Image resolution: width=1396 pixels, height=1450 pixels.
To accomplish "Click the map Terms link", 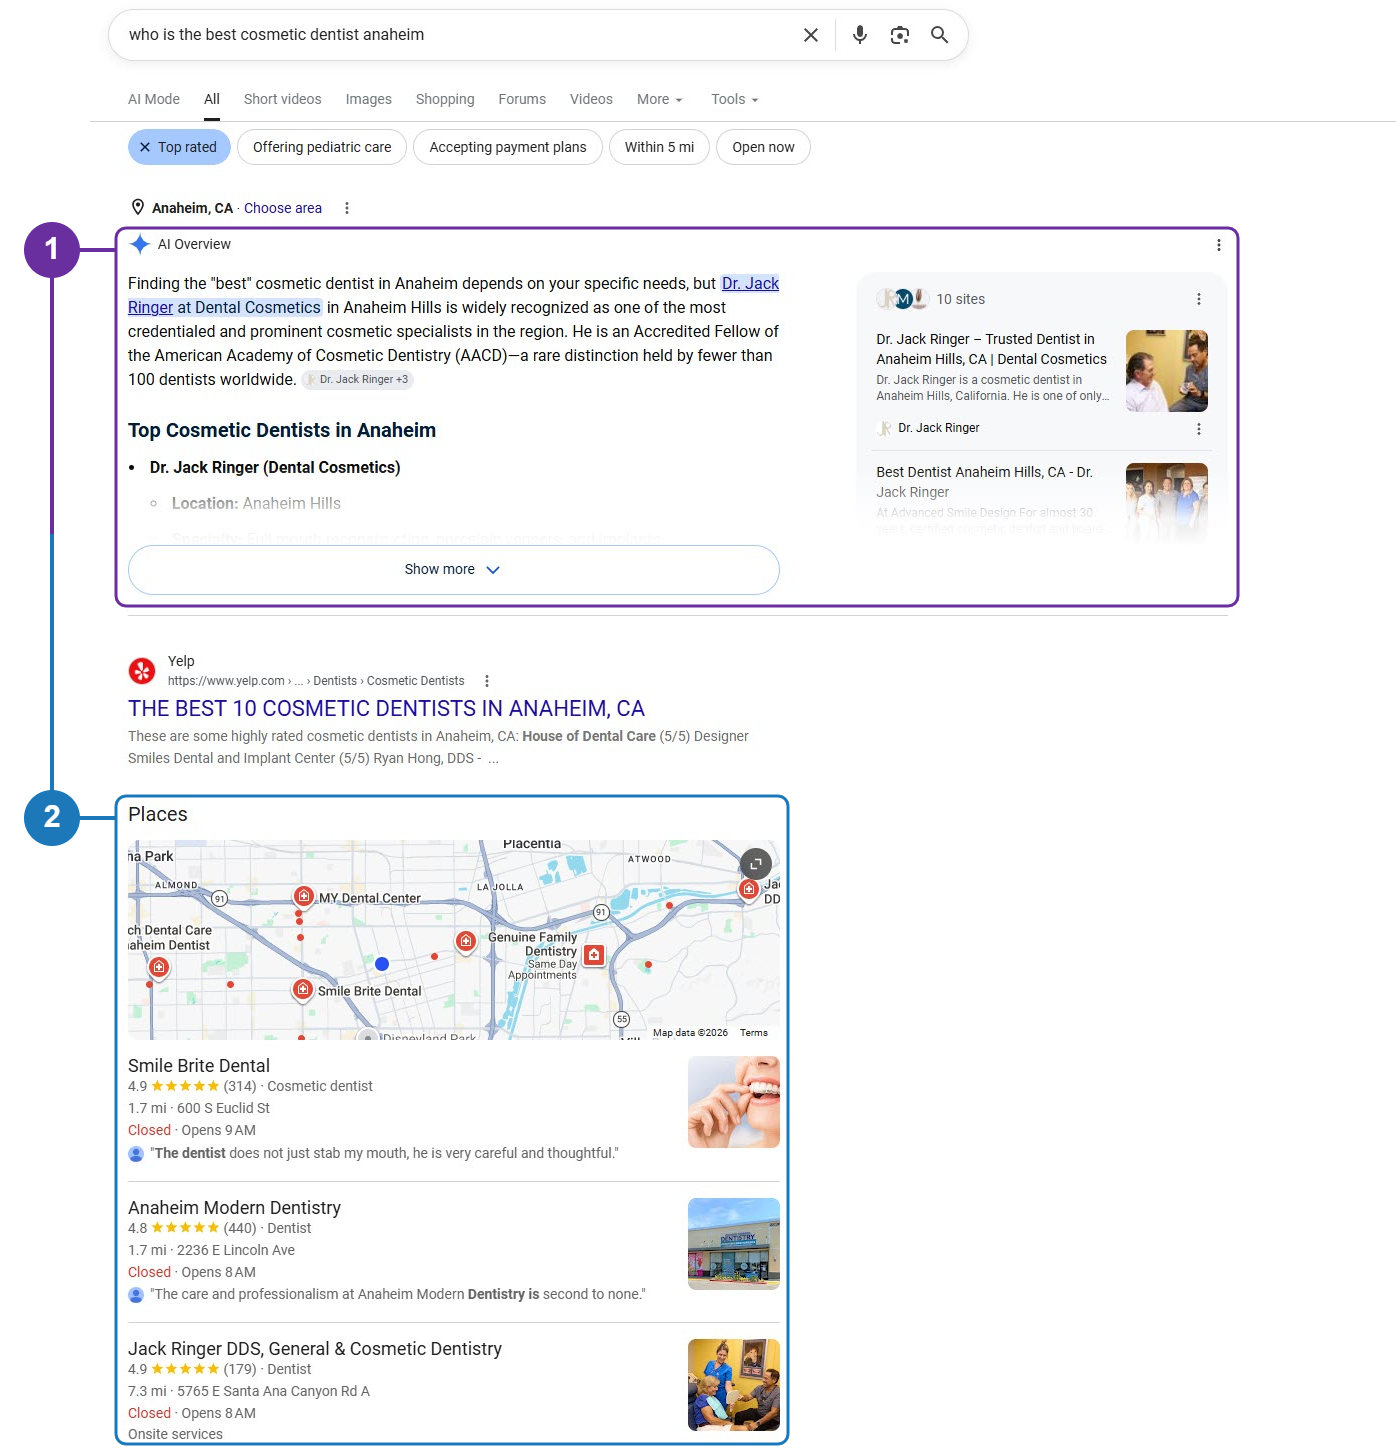I will (x=754, y=1033).
